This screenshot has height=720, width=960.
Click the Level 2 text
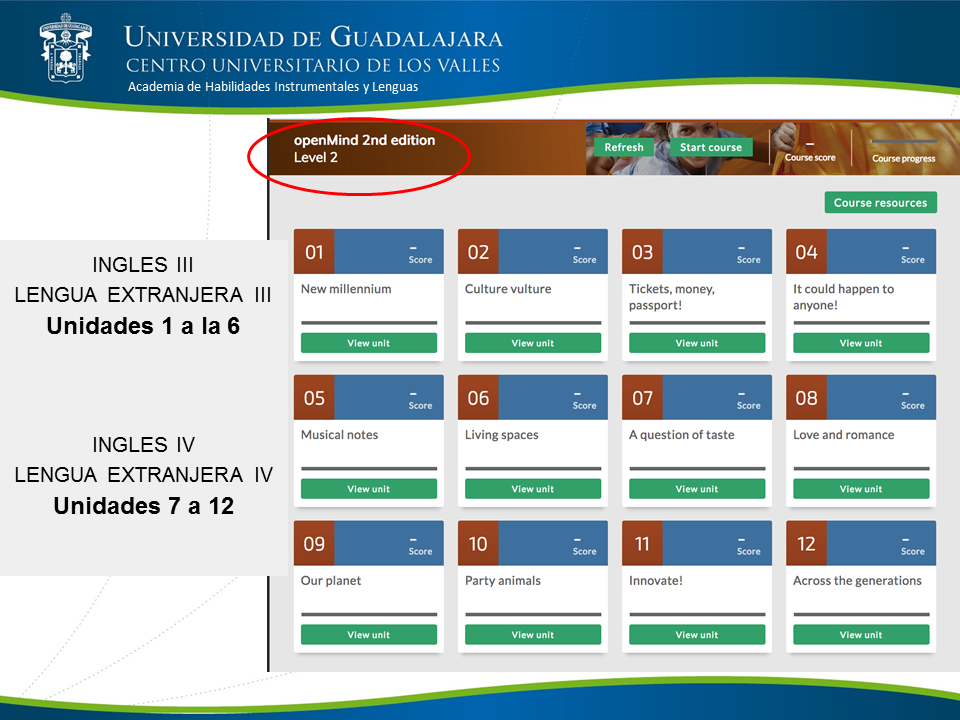click(315, 157)
